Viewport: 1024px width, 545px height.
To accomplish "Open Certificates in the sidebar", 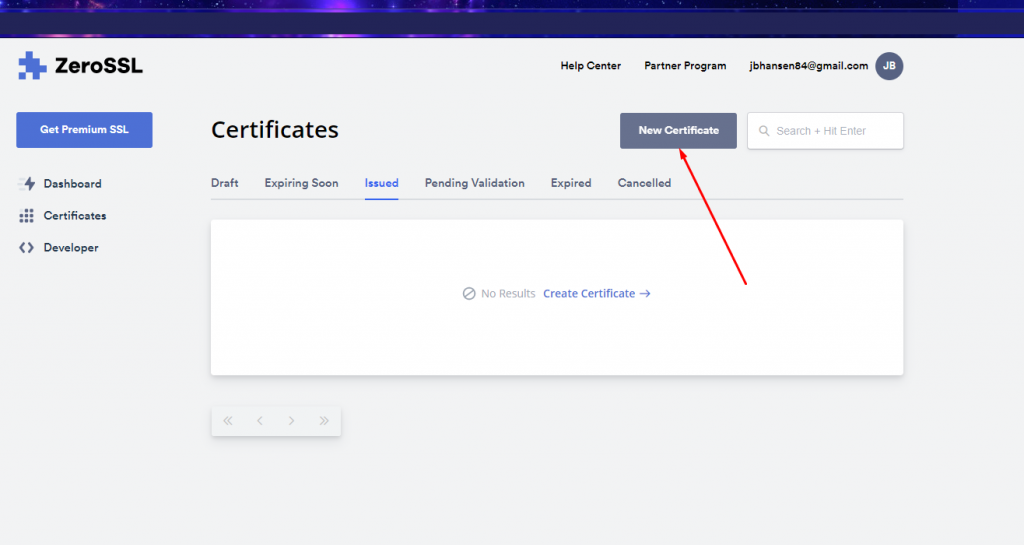I will [x=75, y=216].
